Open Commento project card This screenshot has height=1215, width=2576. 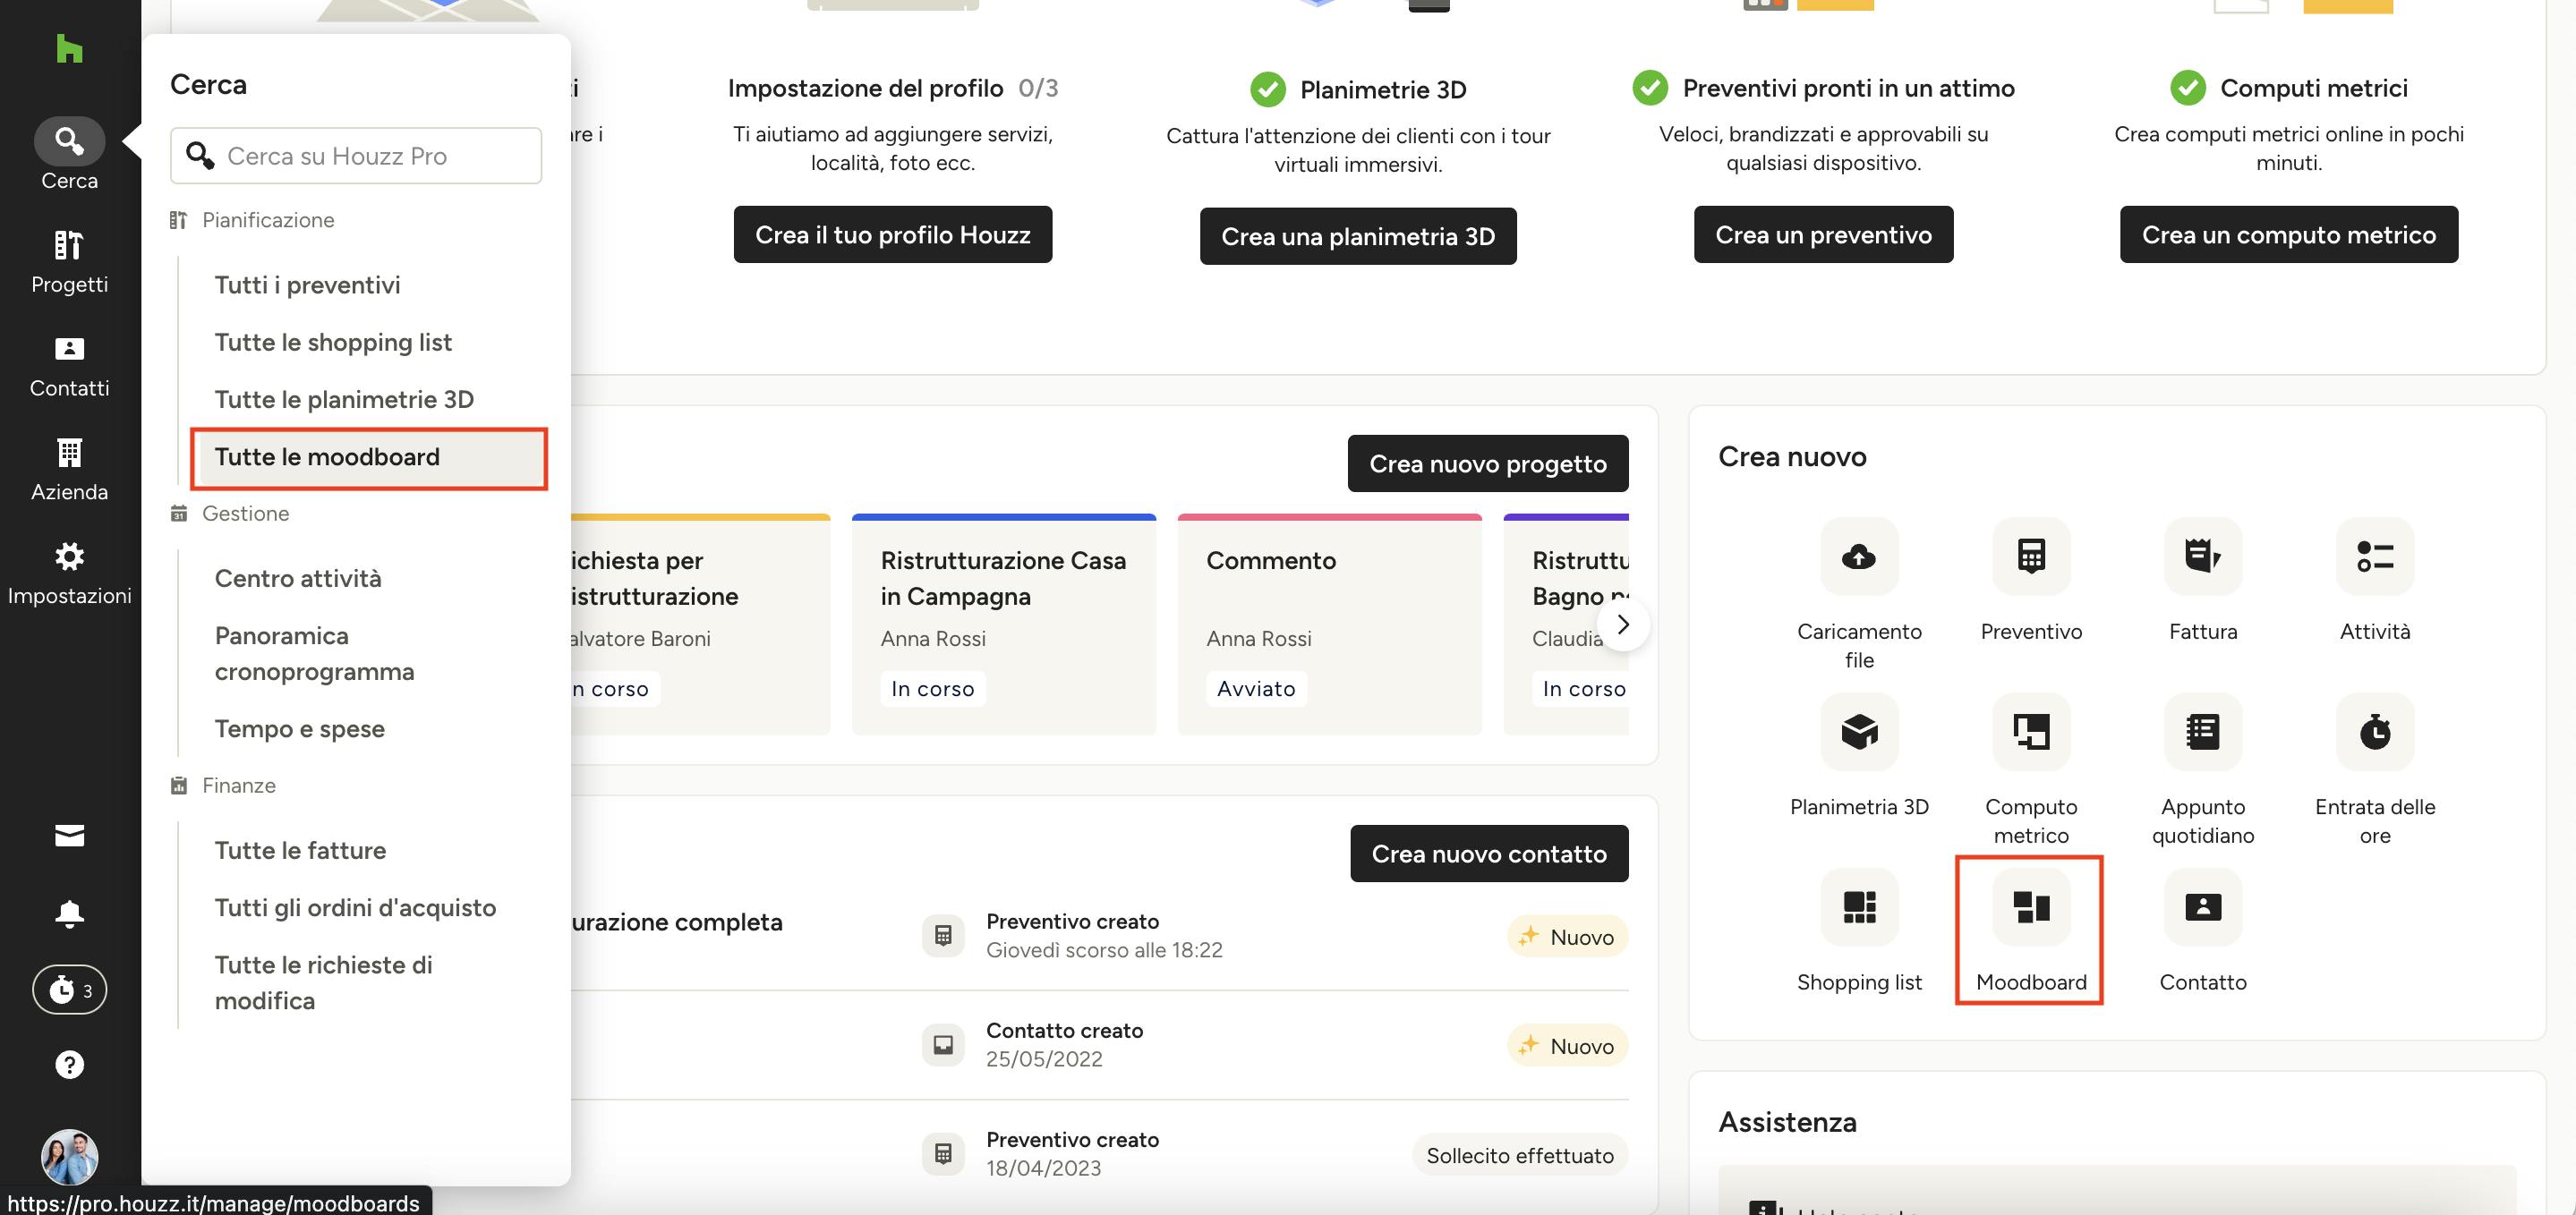coord(1329,624)
